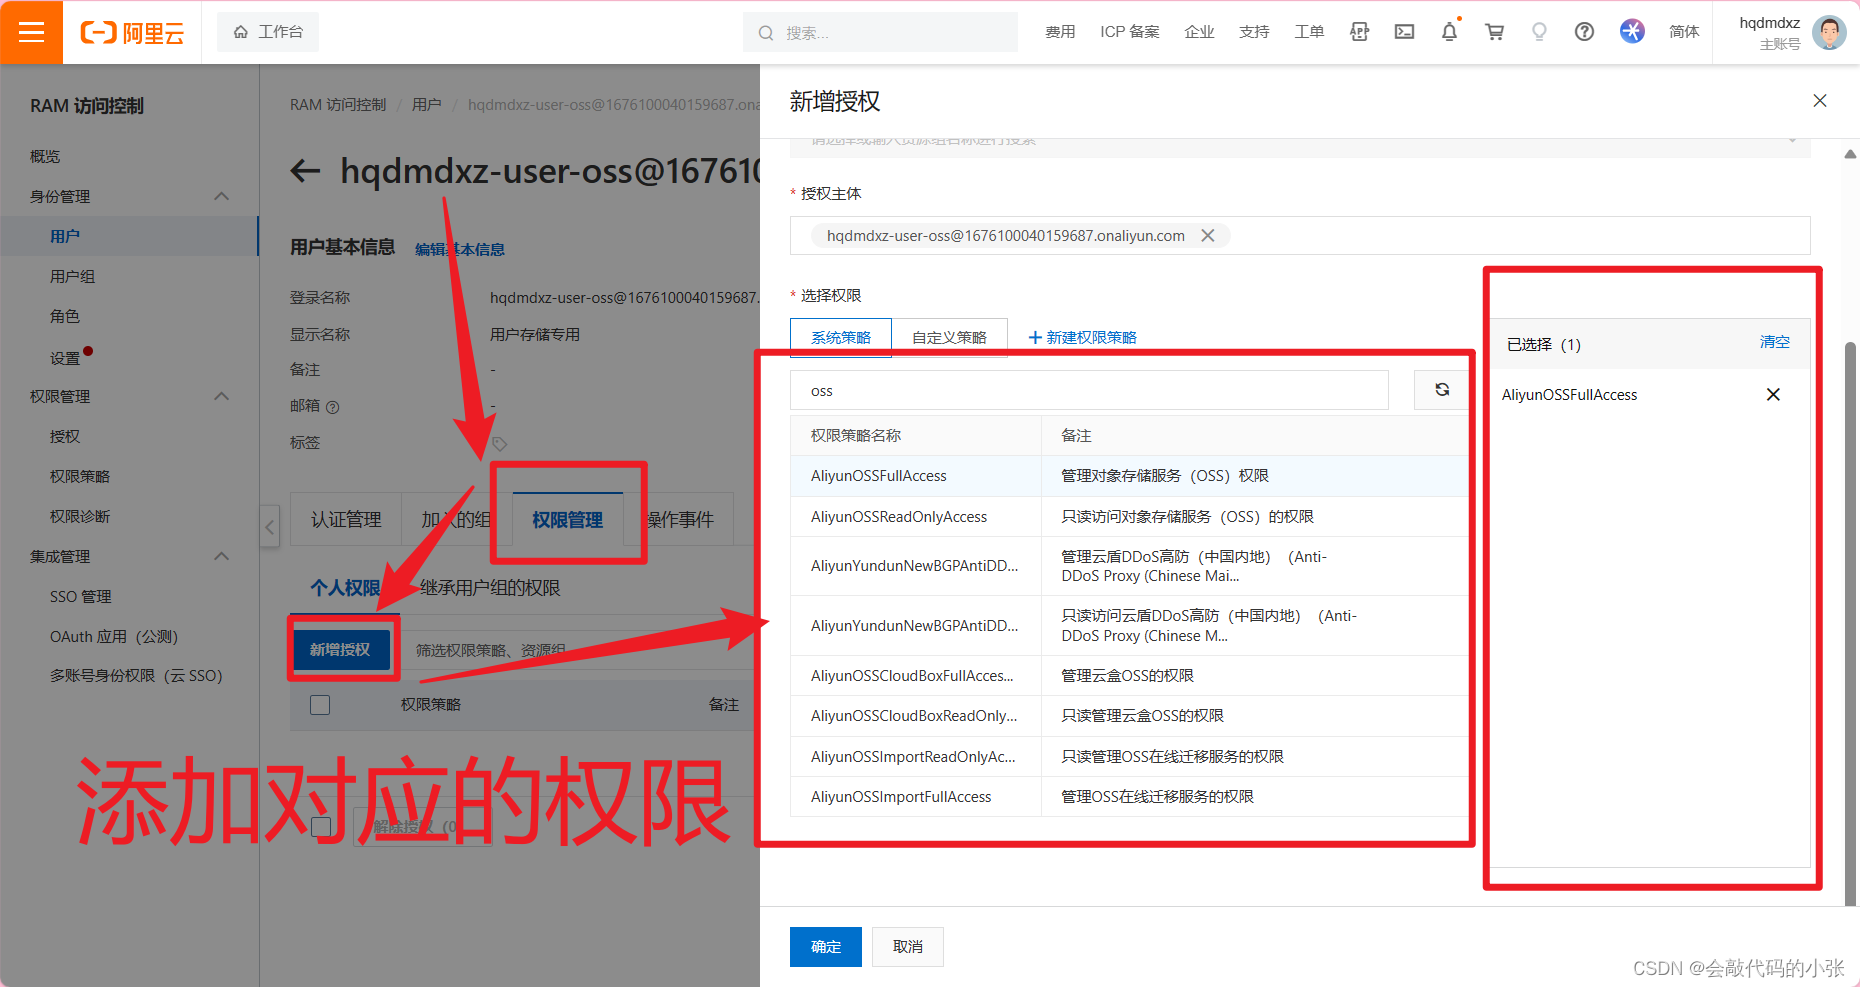Image resolution: width=1860 pixels, height=987 pixels.
Task: Click the 筛选权限策略 filter field
Action: click(x=580, y=650)
